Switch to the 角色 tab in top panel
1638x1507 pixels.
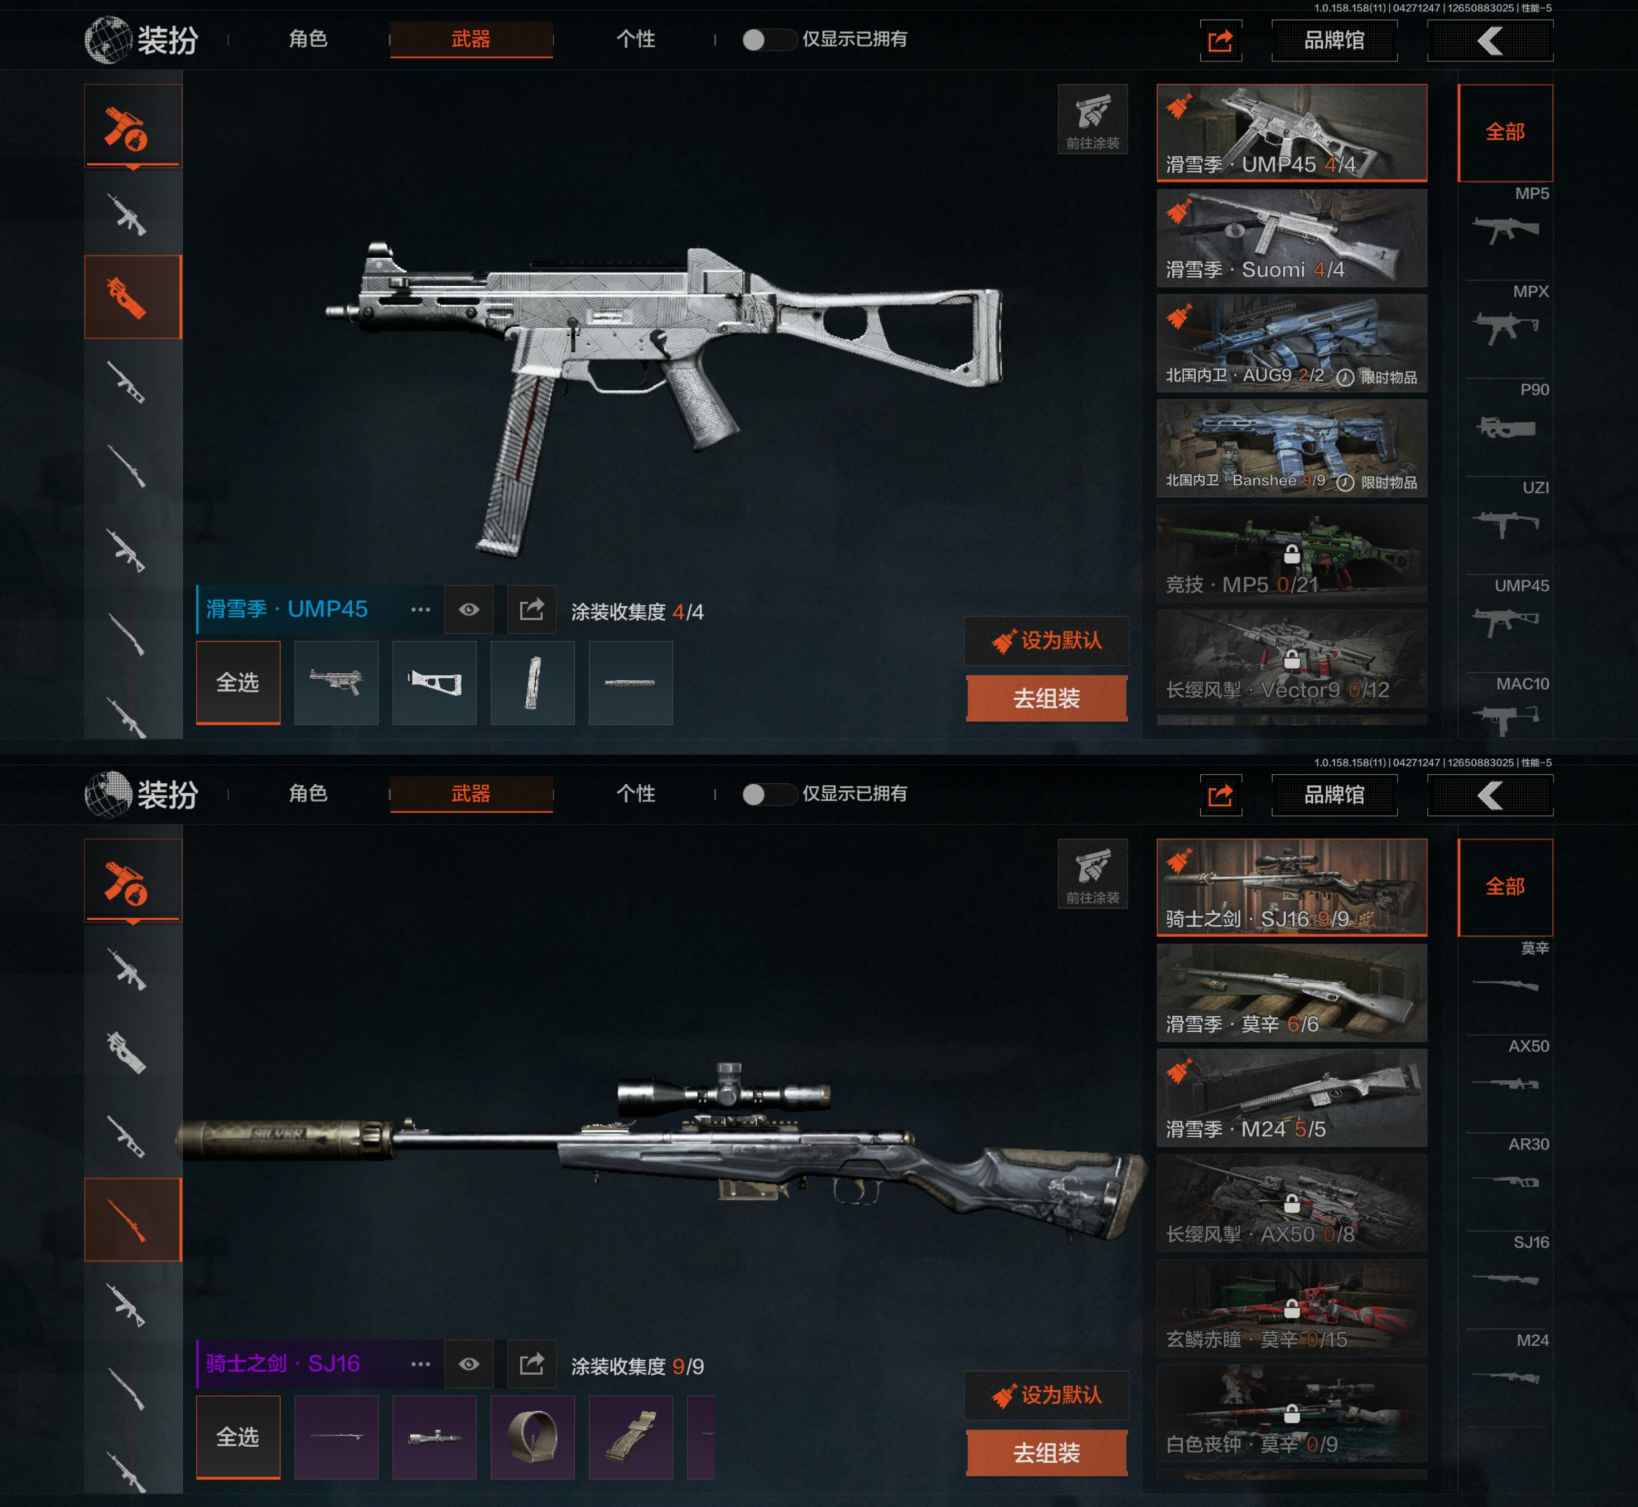pos(308,39)
